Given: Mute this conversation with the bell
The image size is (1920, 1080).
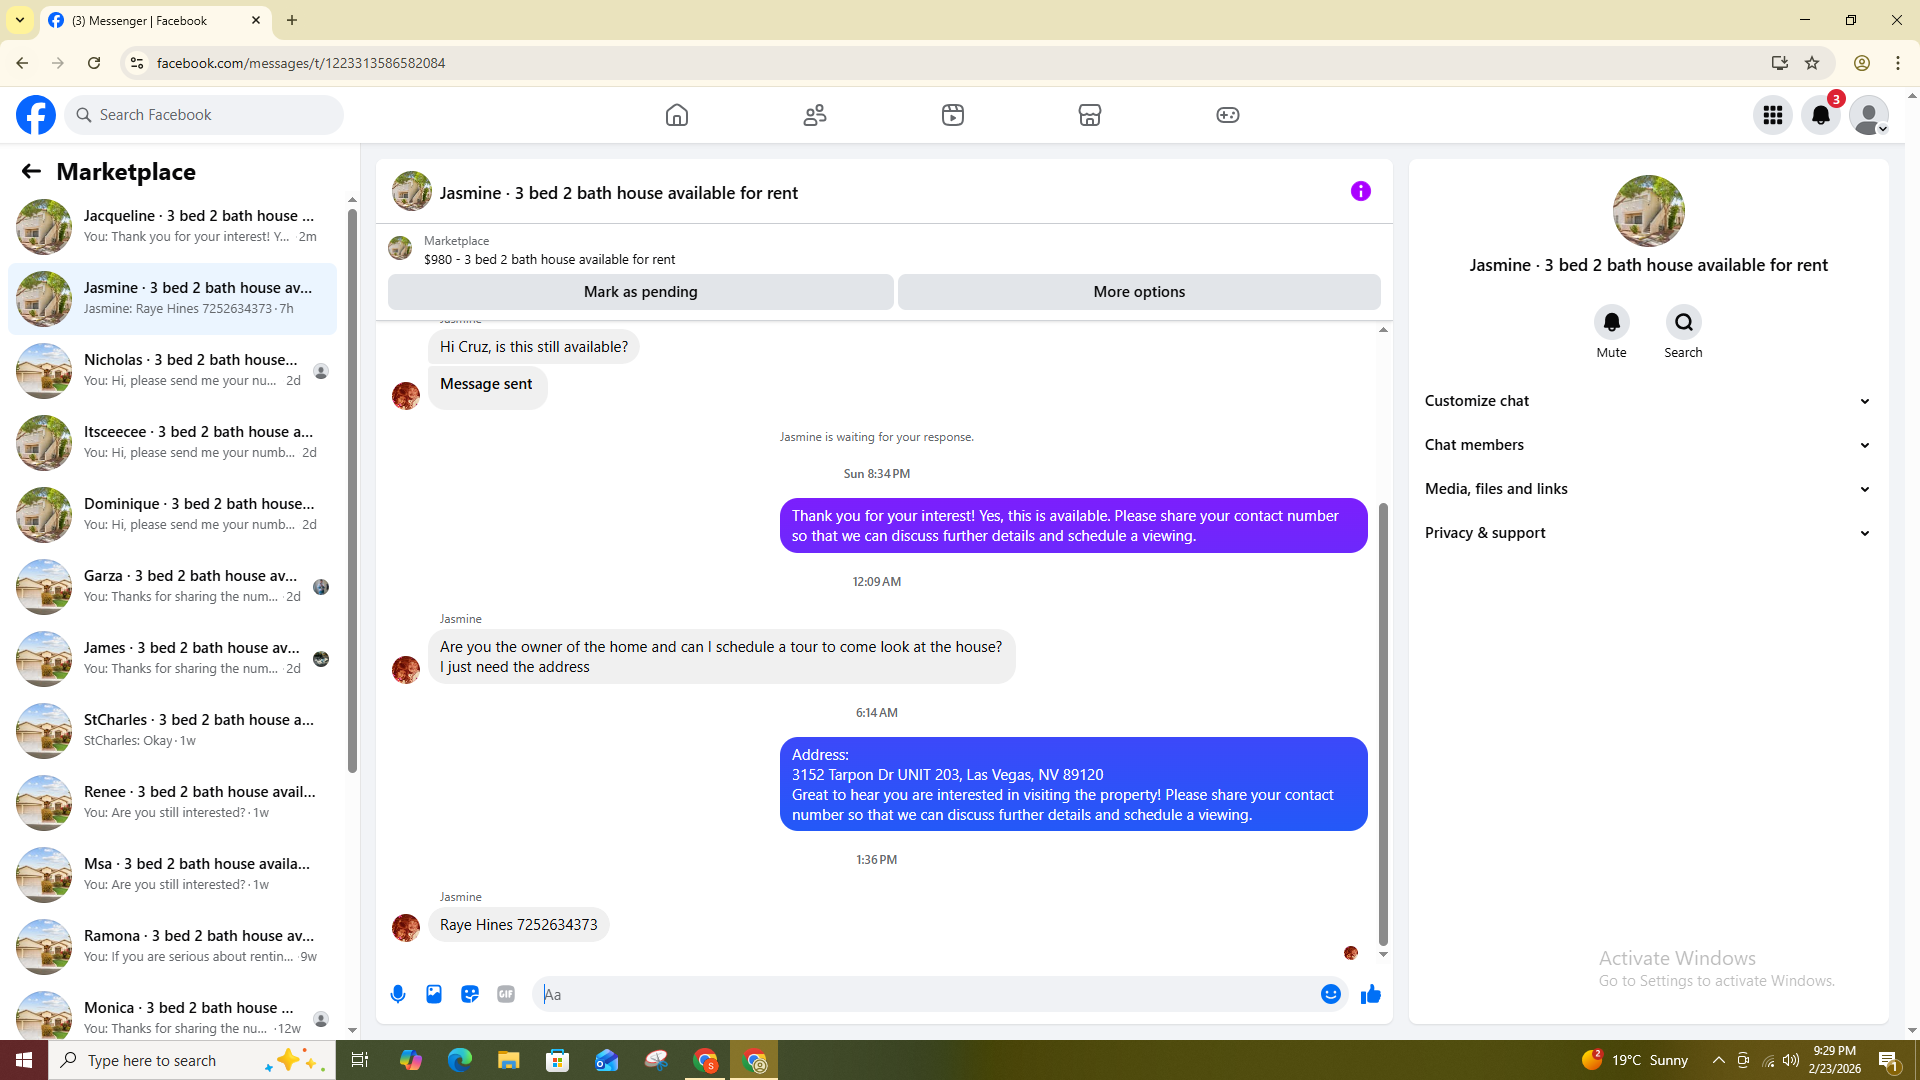Looking at the screenshot, I should point(1611,322).
